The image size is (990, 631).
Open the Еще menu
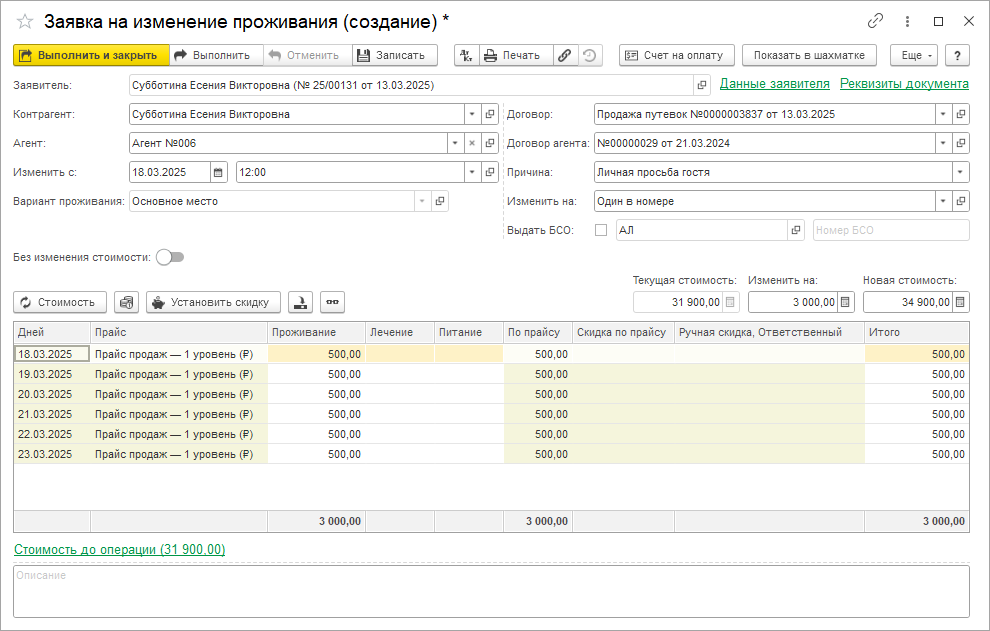point(913,55)
